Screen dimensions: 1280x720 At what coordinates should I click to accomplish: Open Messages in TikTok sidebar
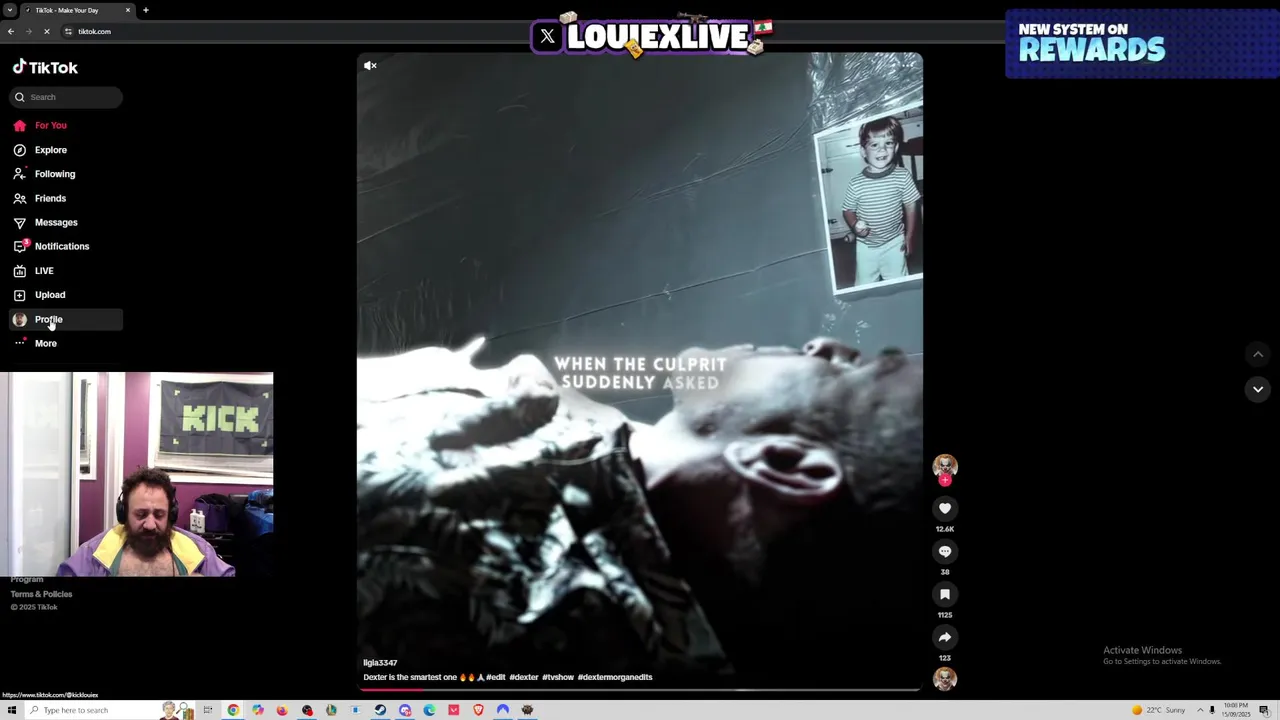(x=66, y=222)
